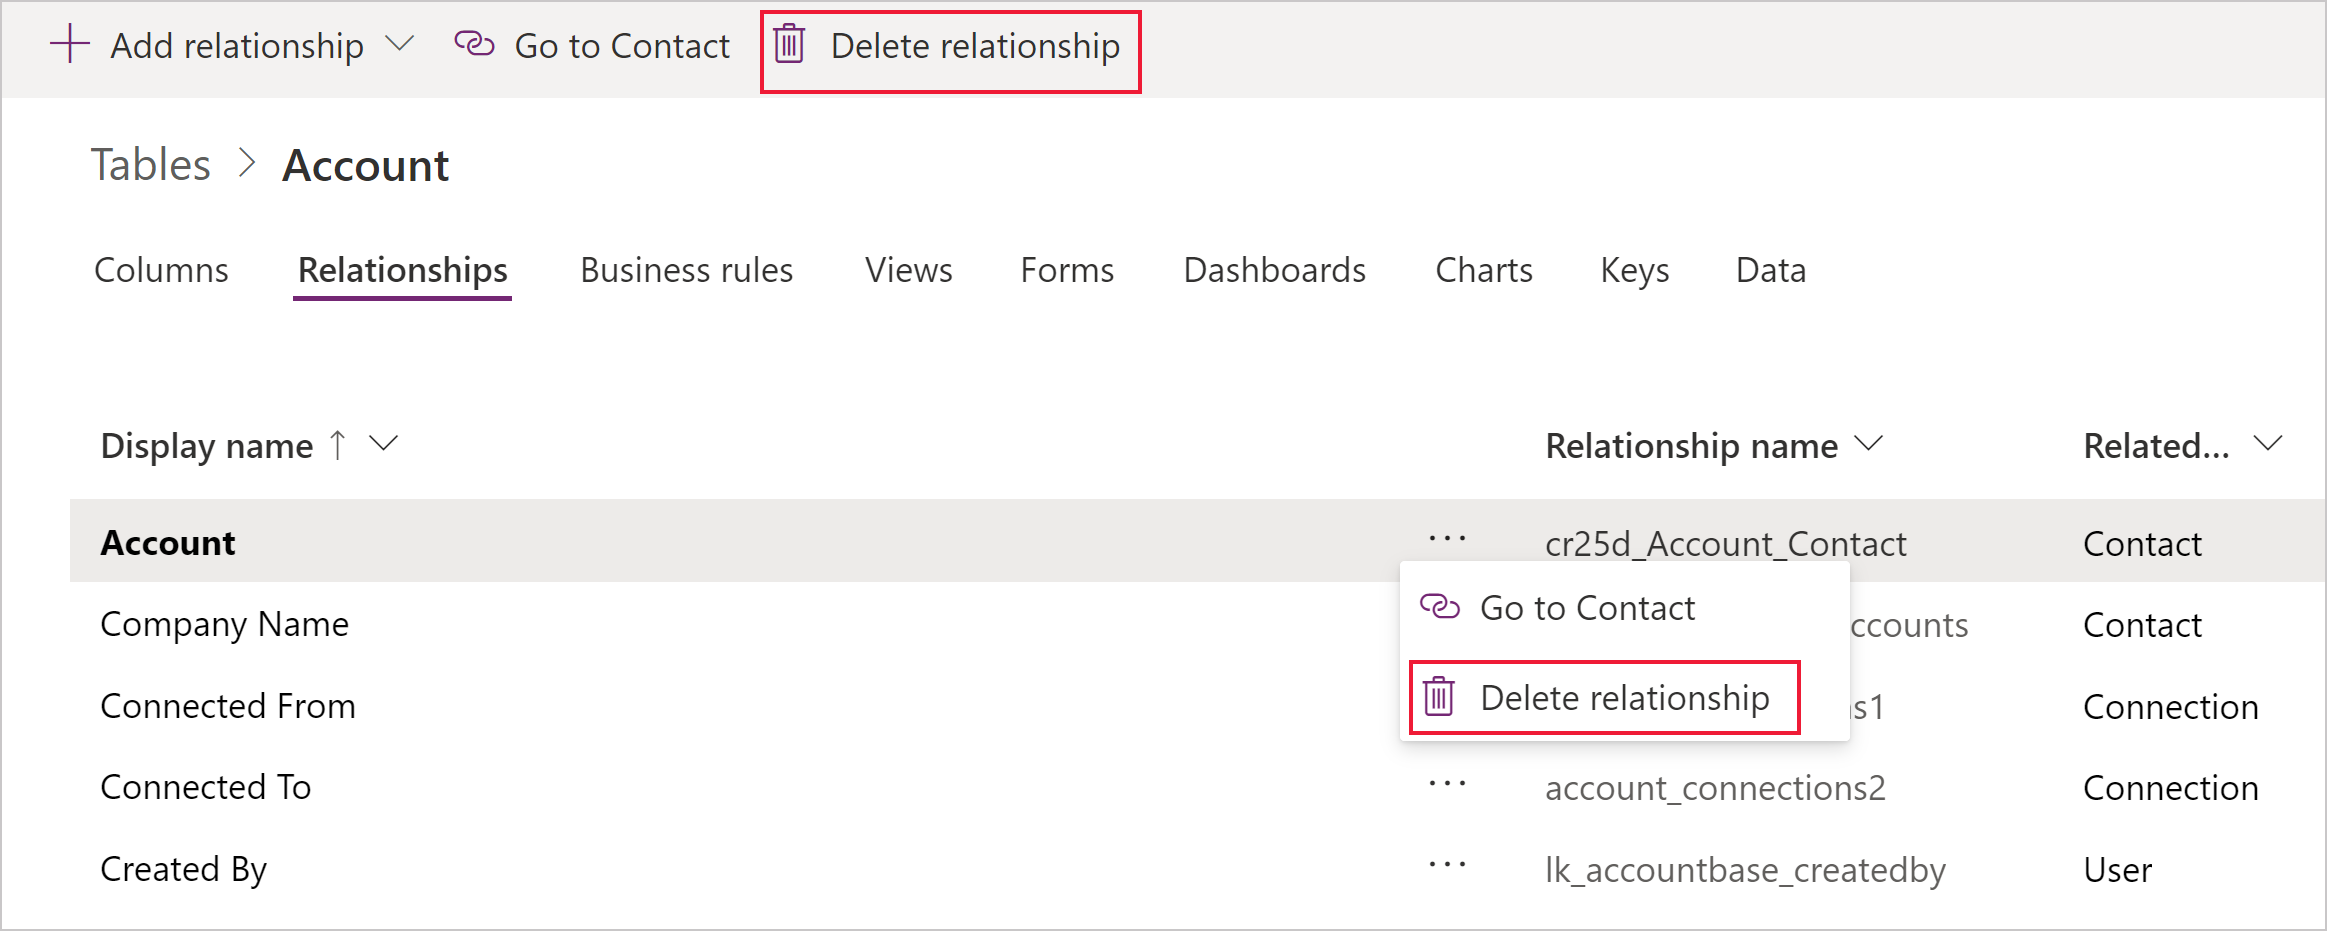2327x931 pixels.
Task: Click Relationship name column header
Action: 1692,445
